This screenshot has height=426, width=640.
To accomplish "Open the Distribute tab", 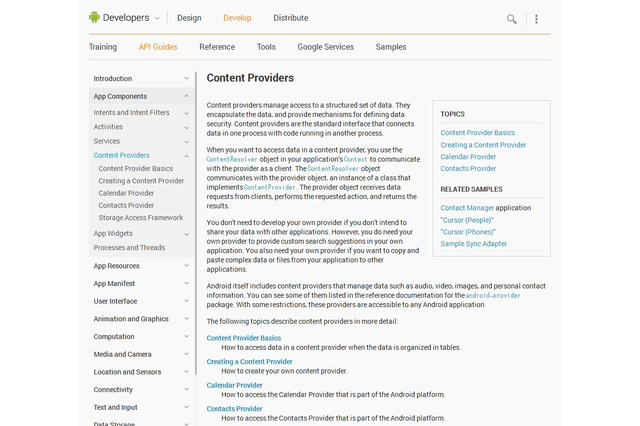I will click(x=290, y=18).
